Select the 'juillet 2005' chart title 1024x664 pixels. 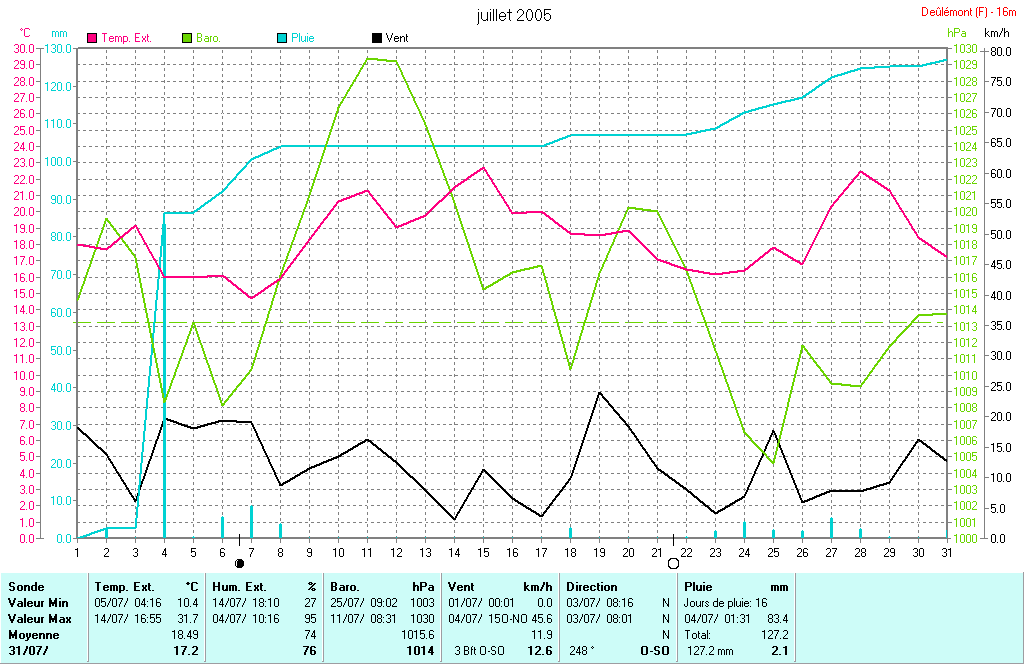[x=514, y=16]
